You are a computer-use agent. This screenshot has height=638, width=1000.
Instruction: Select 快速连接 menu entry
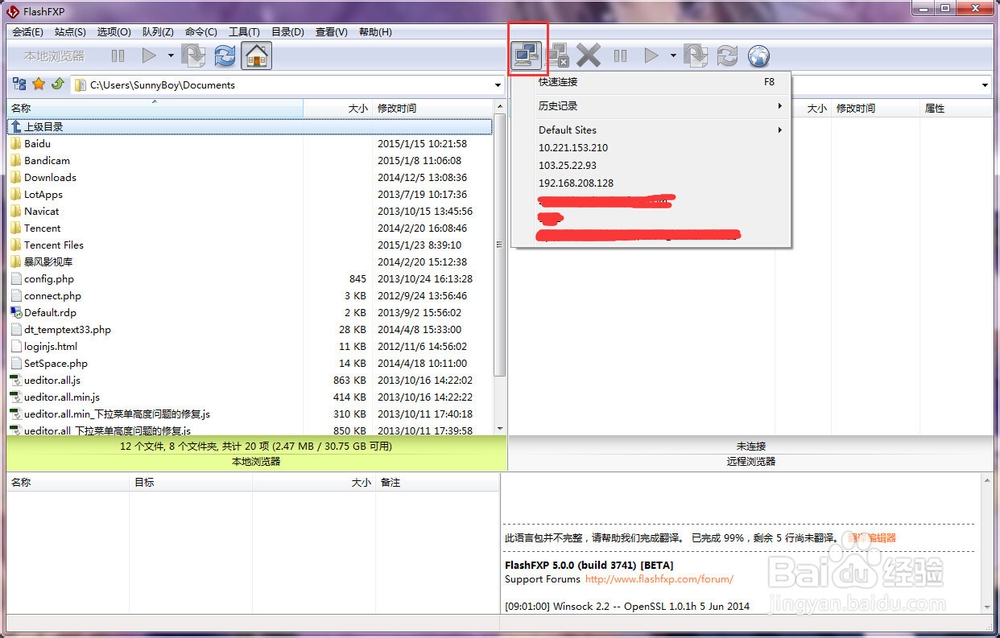pyautogui.click(x=651, y=82)
